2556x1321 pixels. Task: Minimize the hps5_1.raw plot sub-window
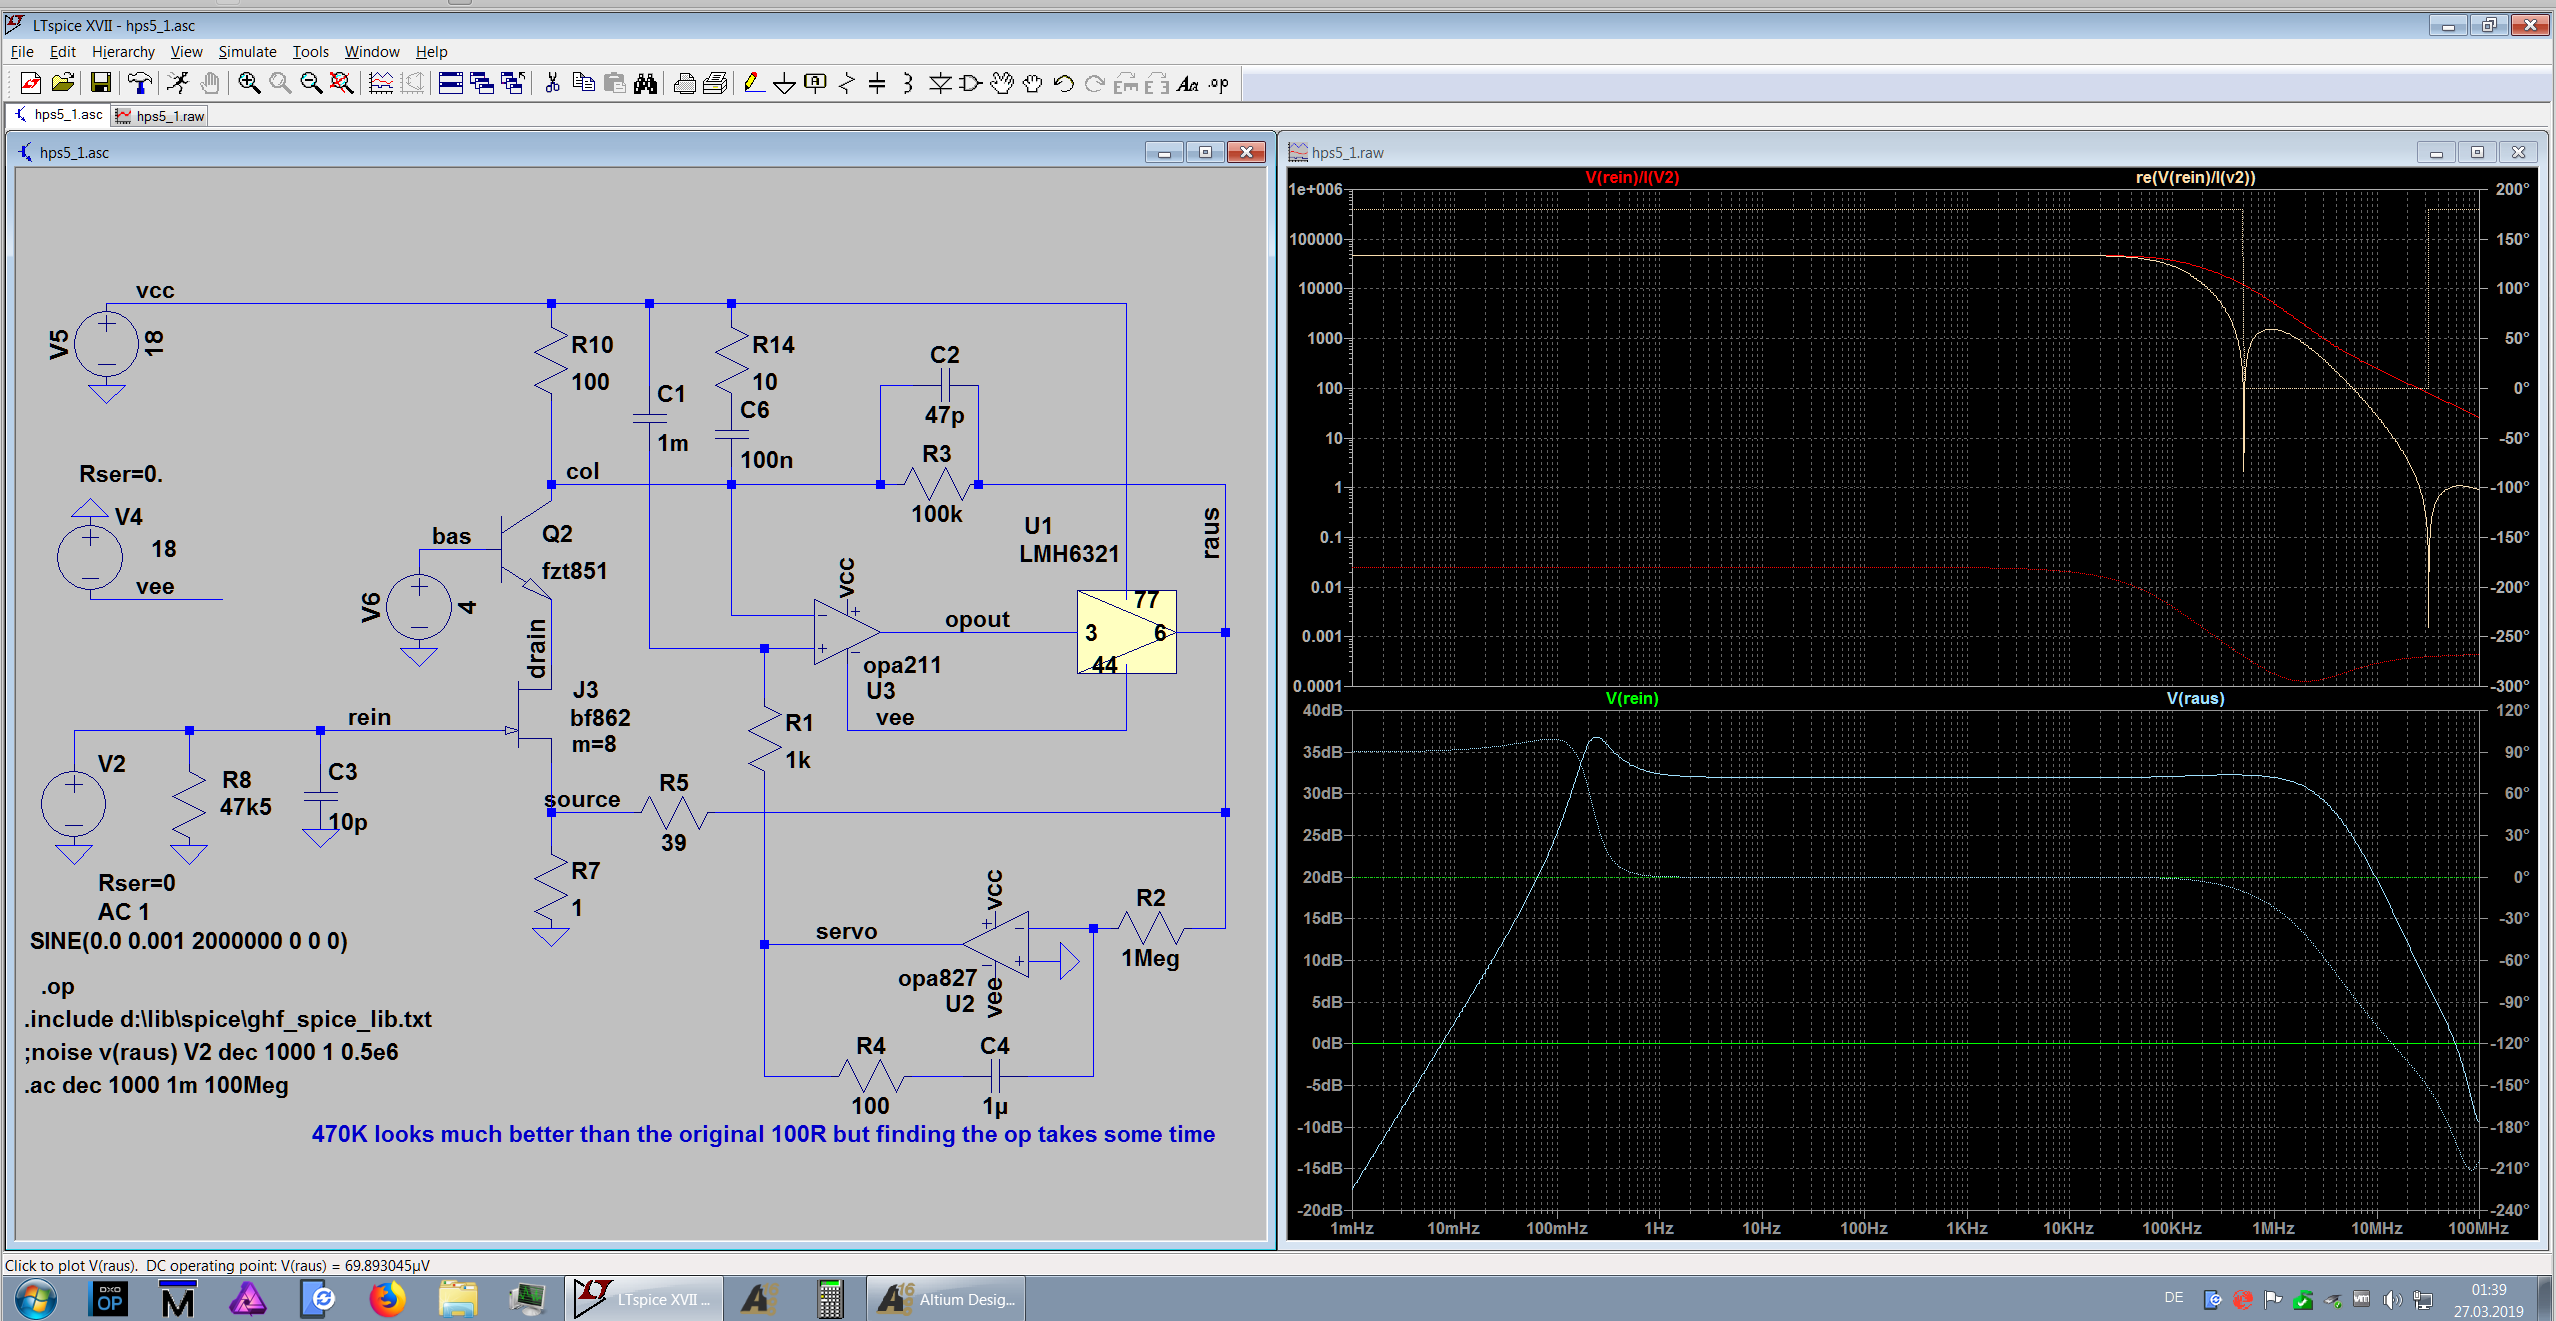tap(2436, 152)
